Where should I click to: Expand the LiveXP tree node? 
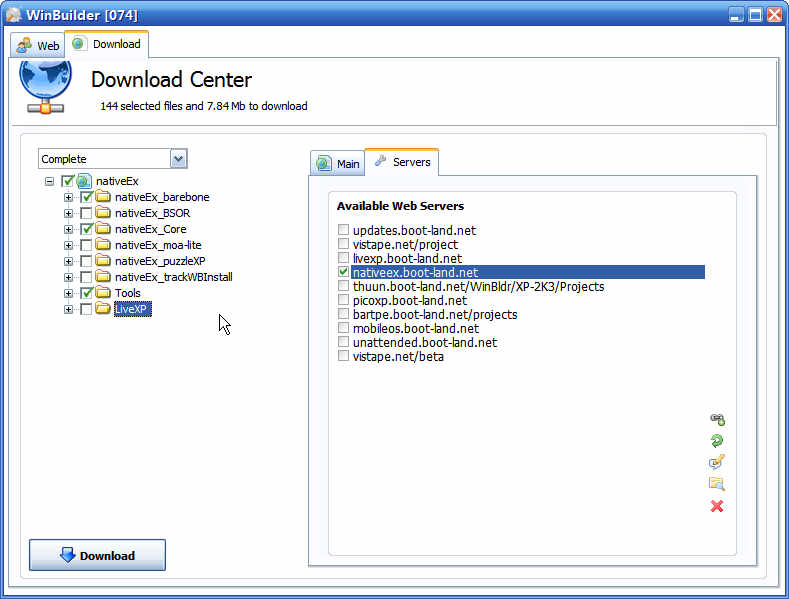coord(68,310)
